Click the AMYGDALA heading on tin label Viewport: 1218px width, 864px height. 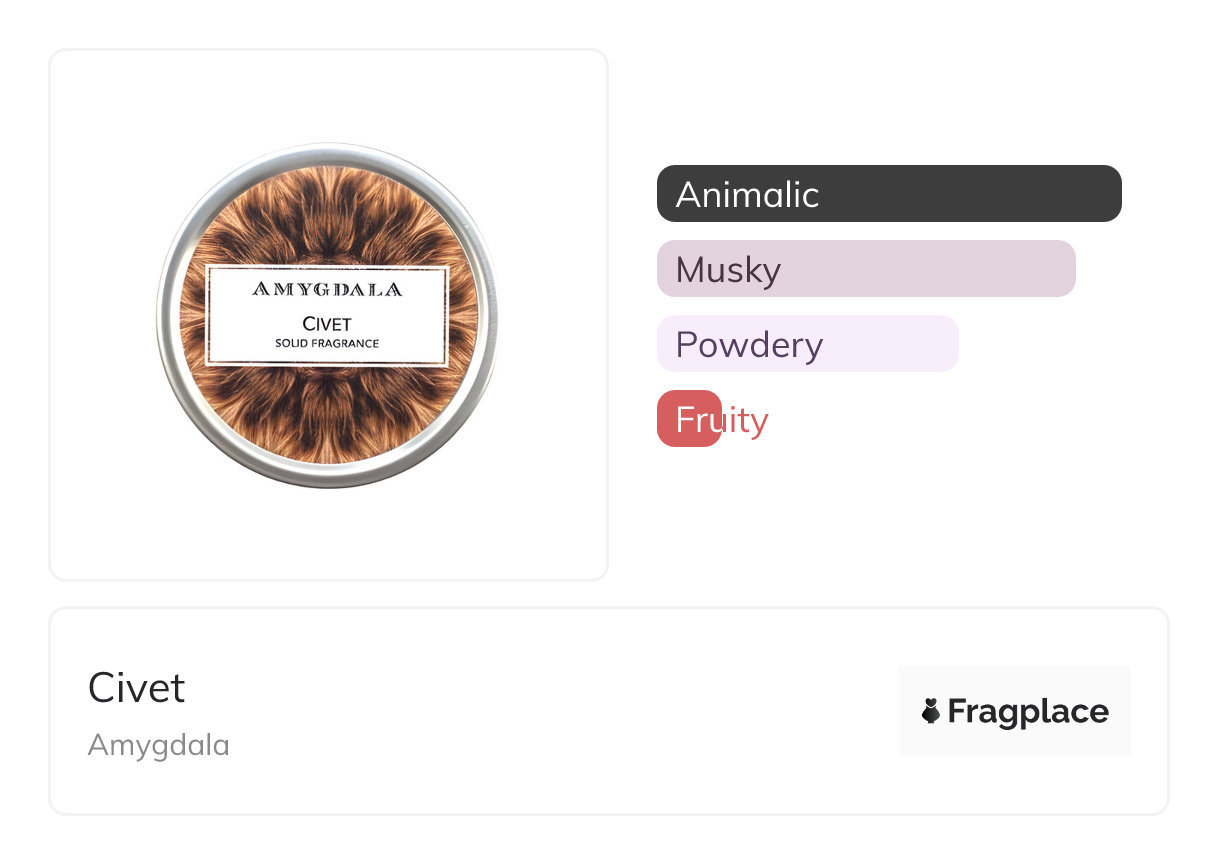click(x=327, y=290)
